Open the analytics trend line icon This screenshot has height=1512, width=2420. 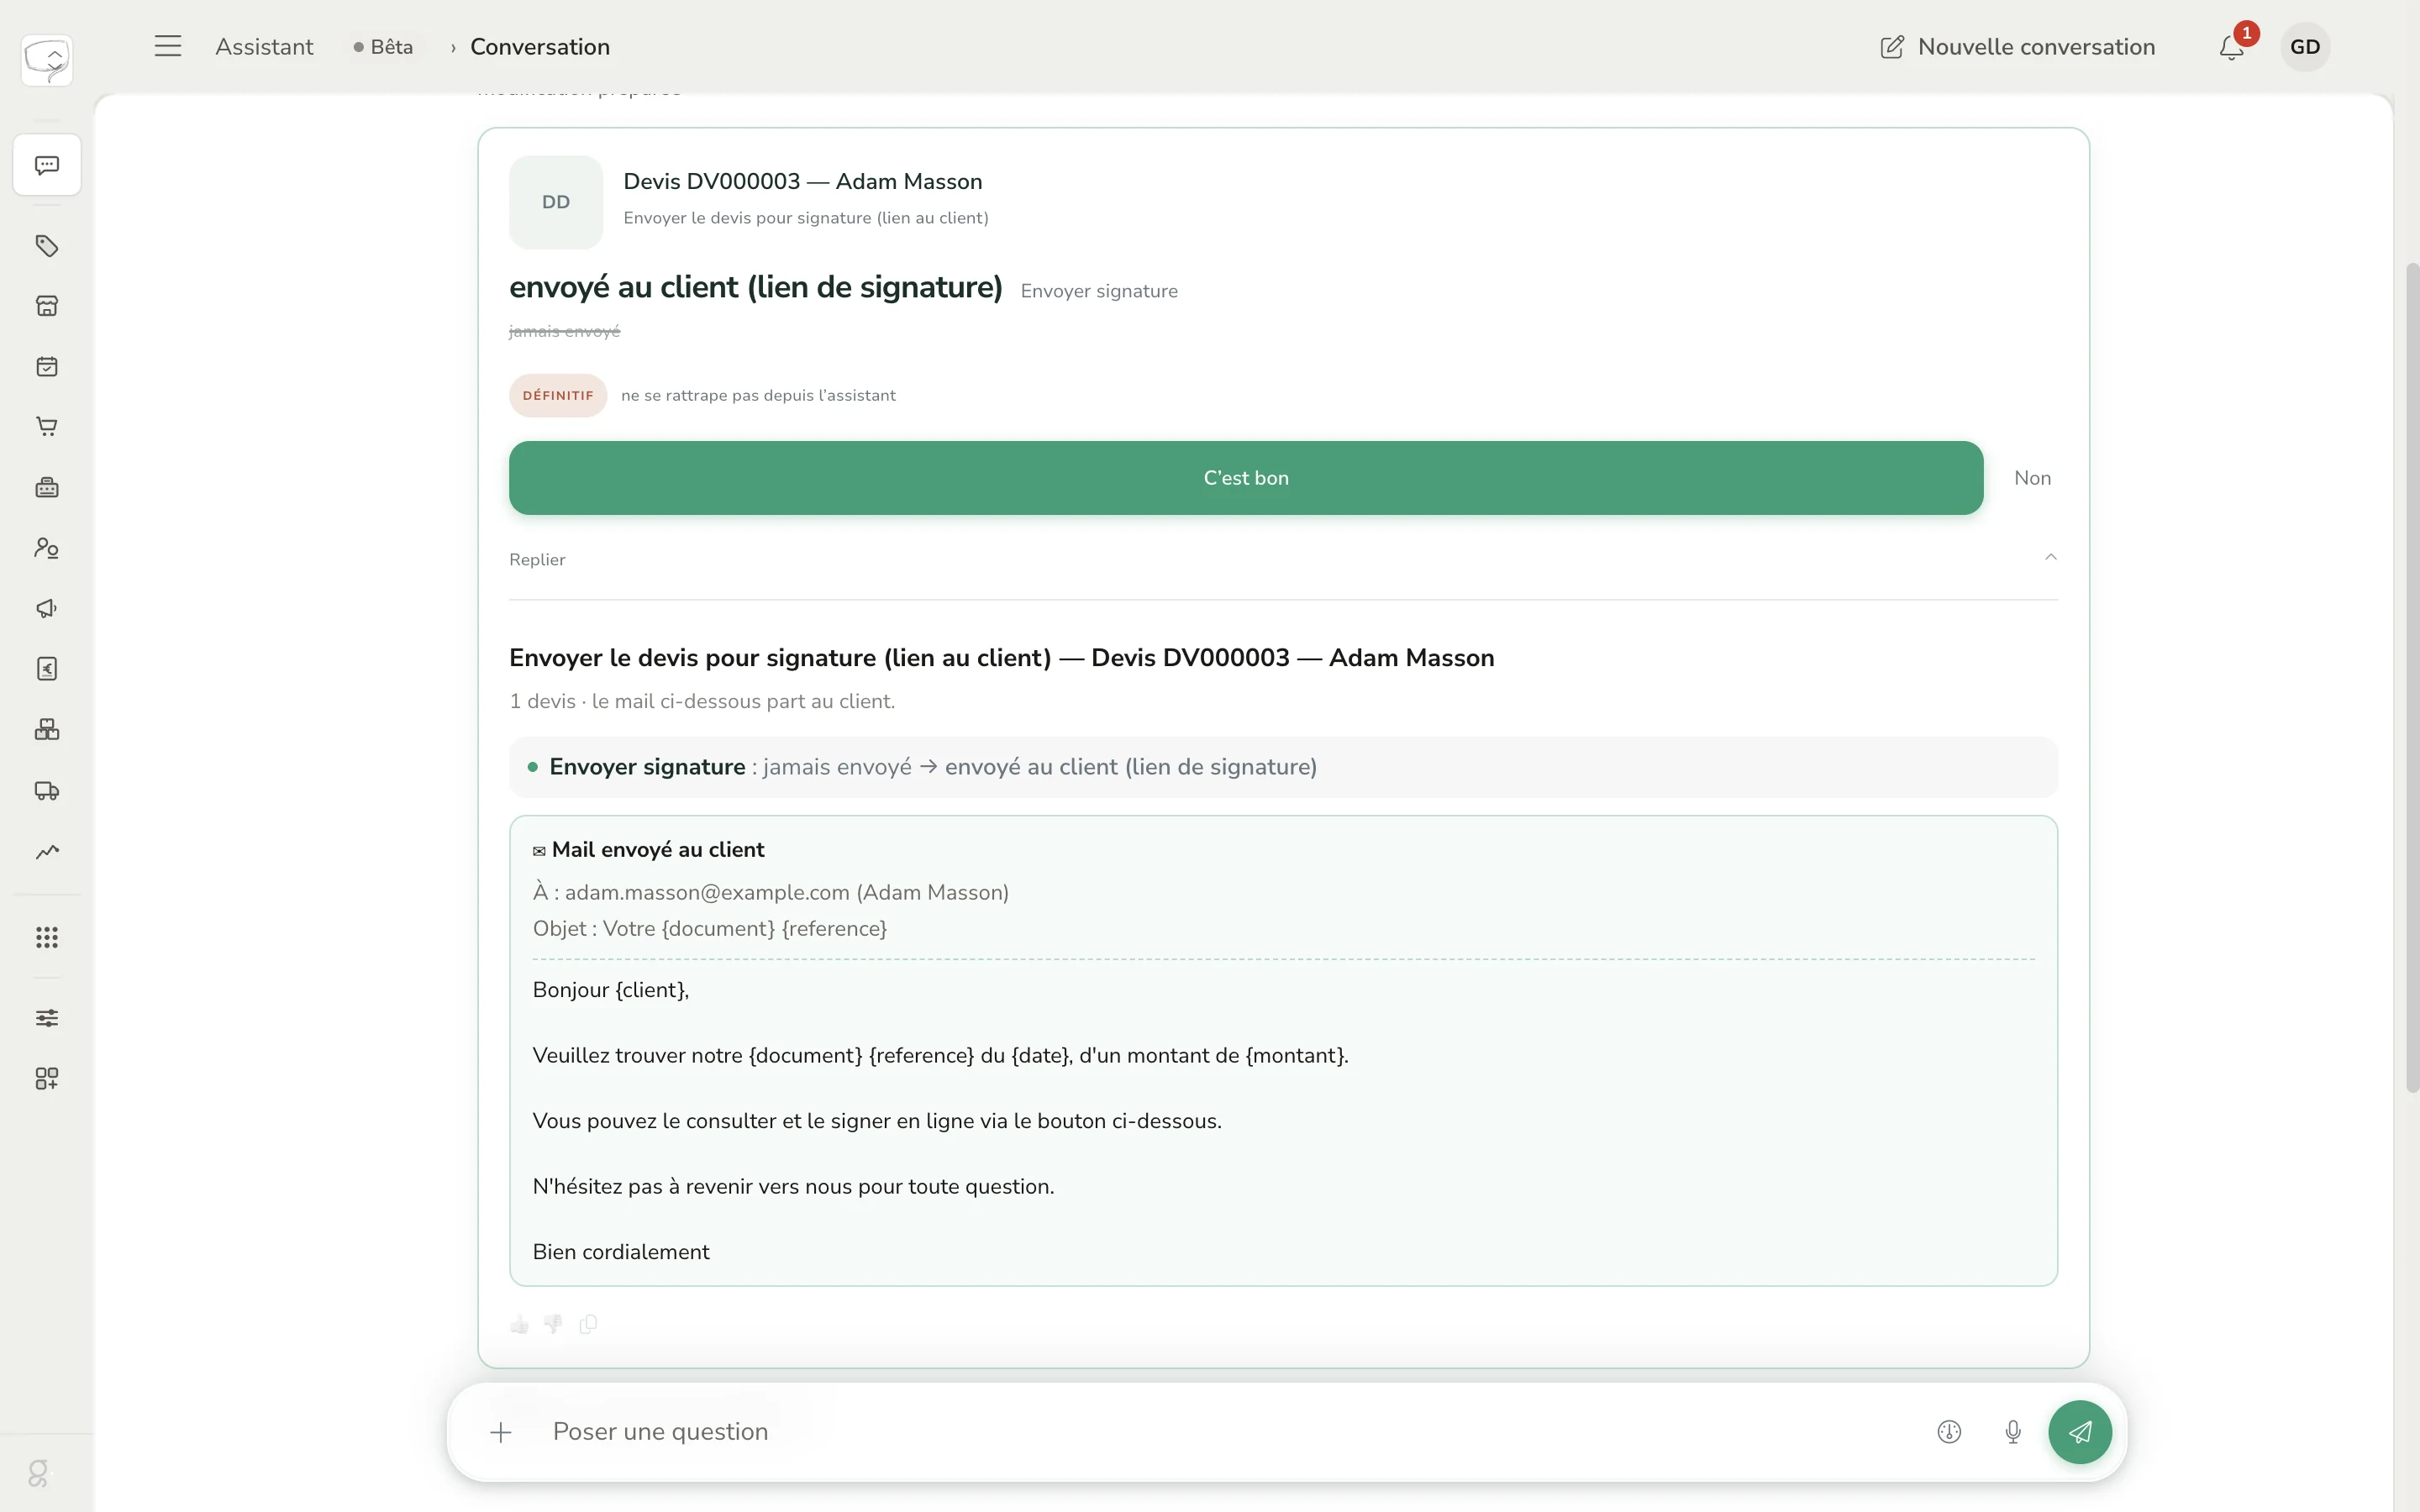(x=47, y=852)
